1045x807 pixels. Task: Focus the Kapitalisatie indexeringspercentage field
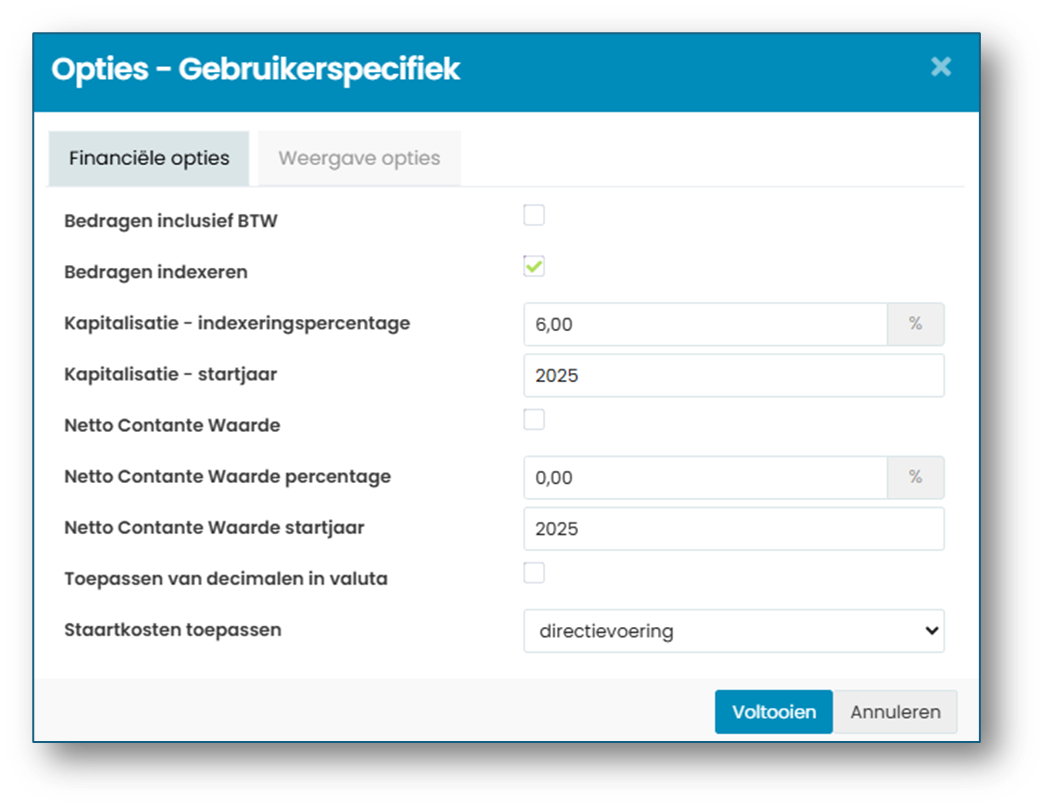(705, 325)
